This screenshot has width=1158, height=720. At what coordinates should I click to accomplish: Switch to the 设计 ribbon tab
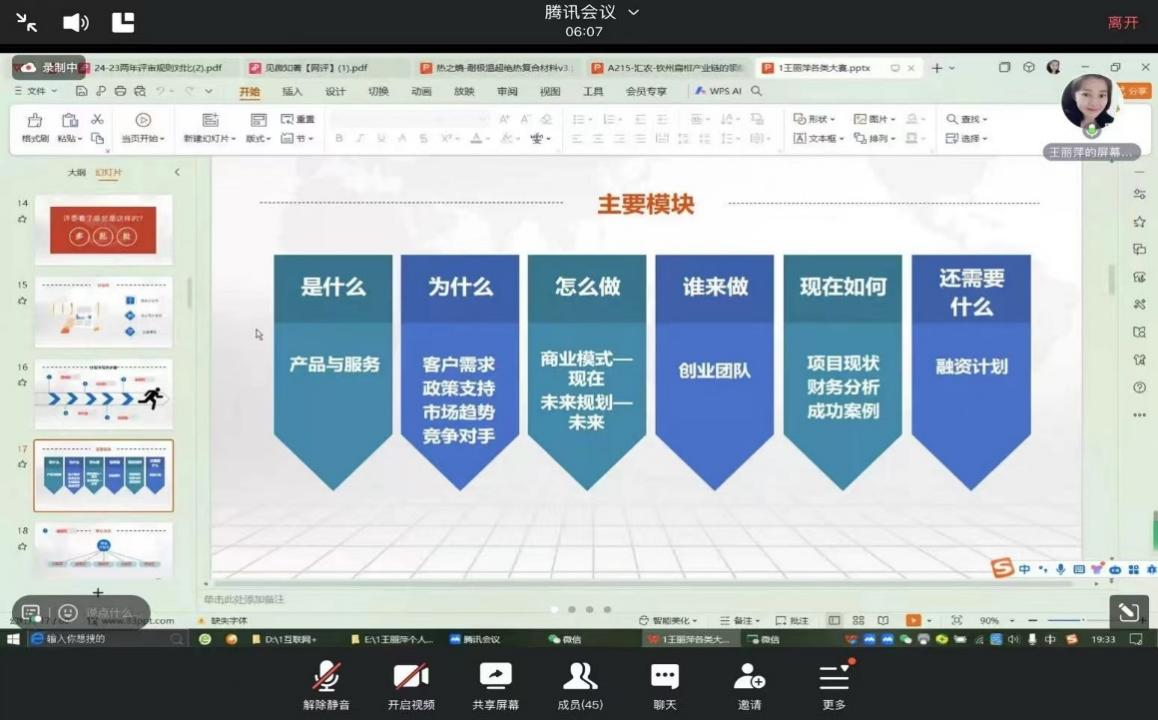click(335, 91)
